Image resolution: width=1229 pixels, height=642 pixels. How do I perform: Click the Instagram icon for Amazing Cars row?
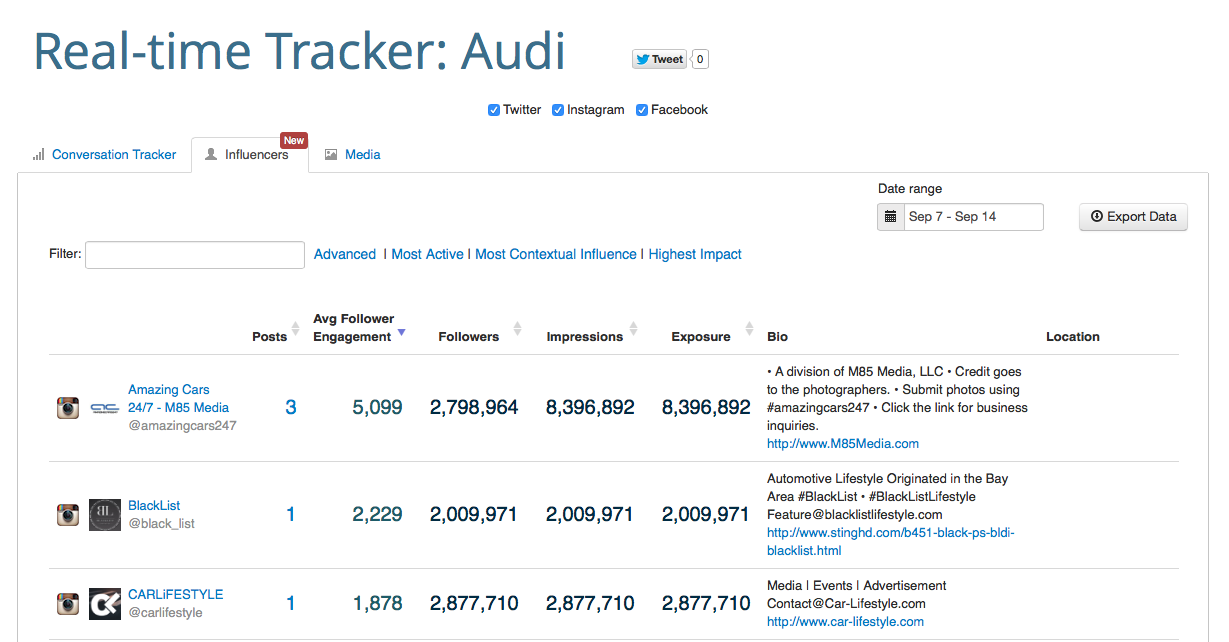[68, 408]
